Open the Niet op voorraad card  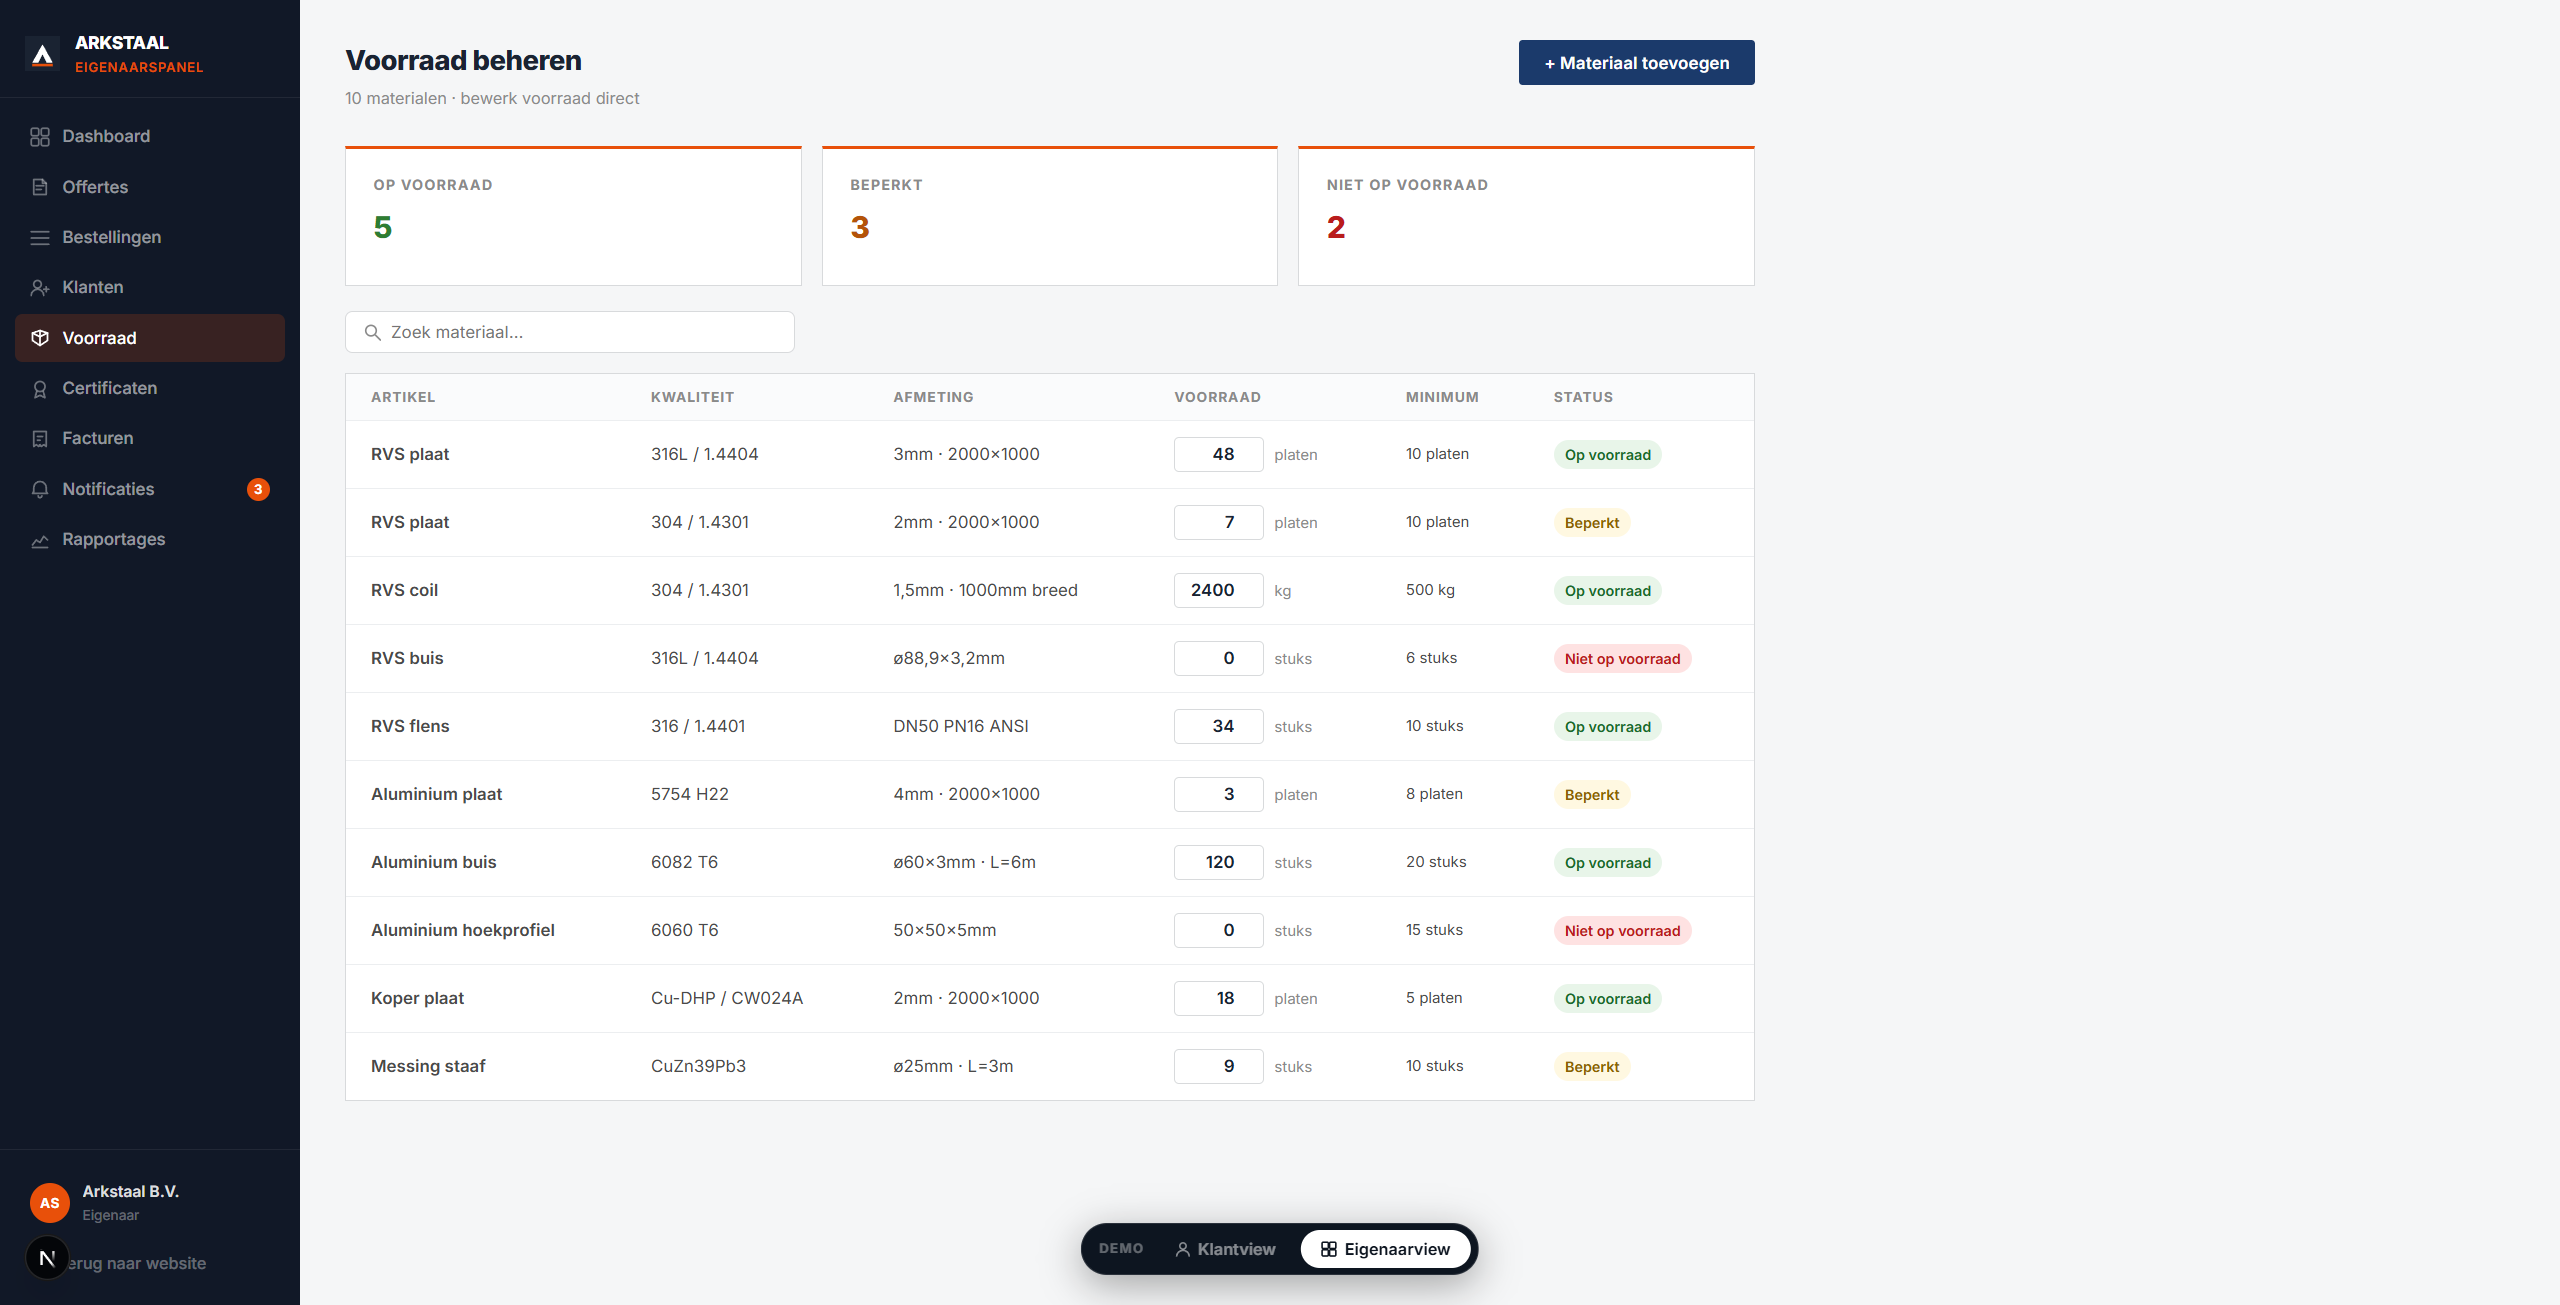pos(1525,215)
